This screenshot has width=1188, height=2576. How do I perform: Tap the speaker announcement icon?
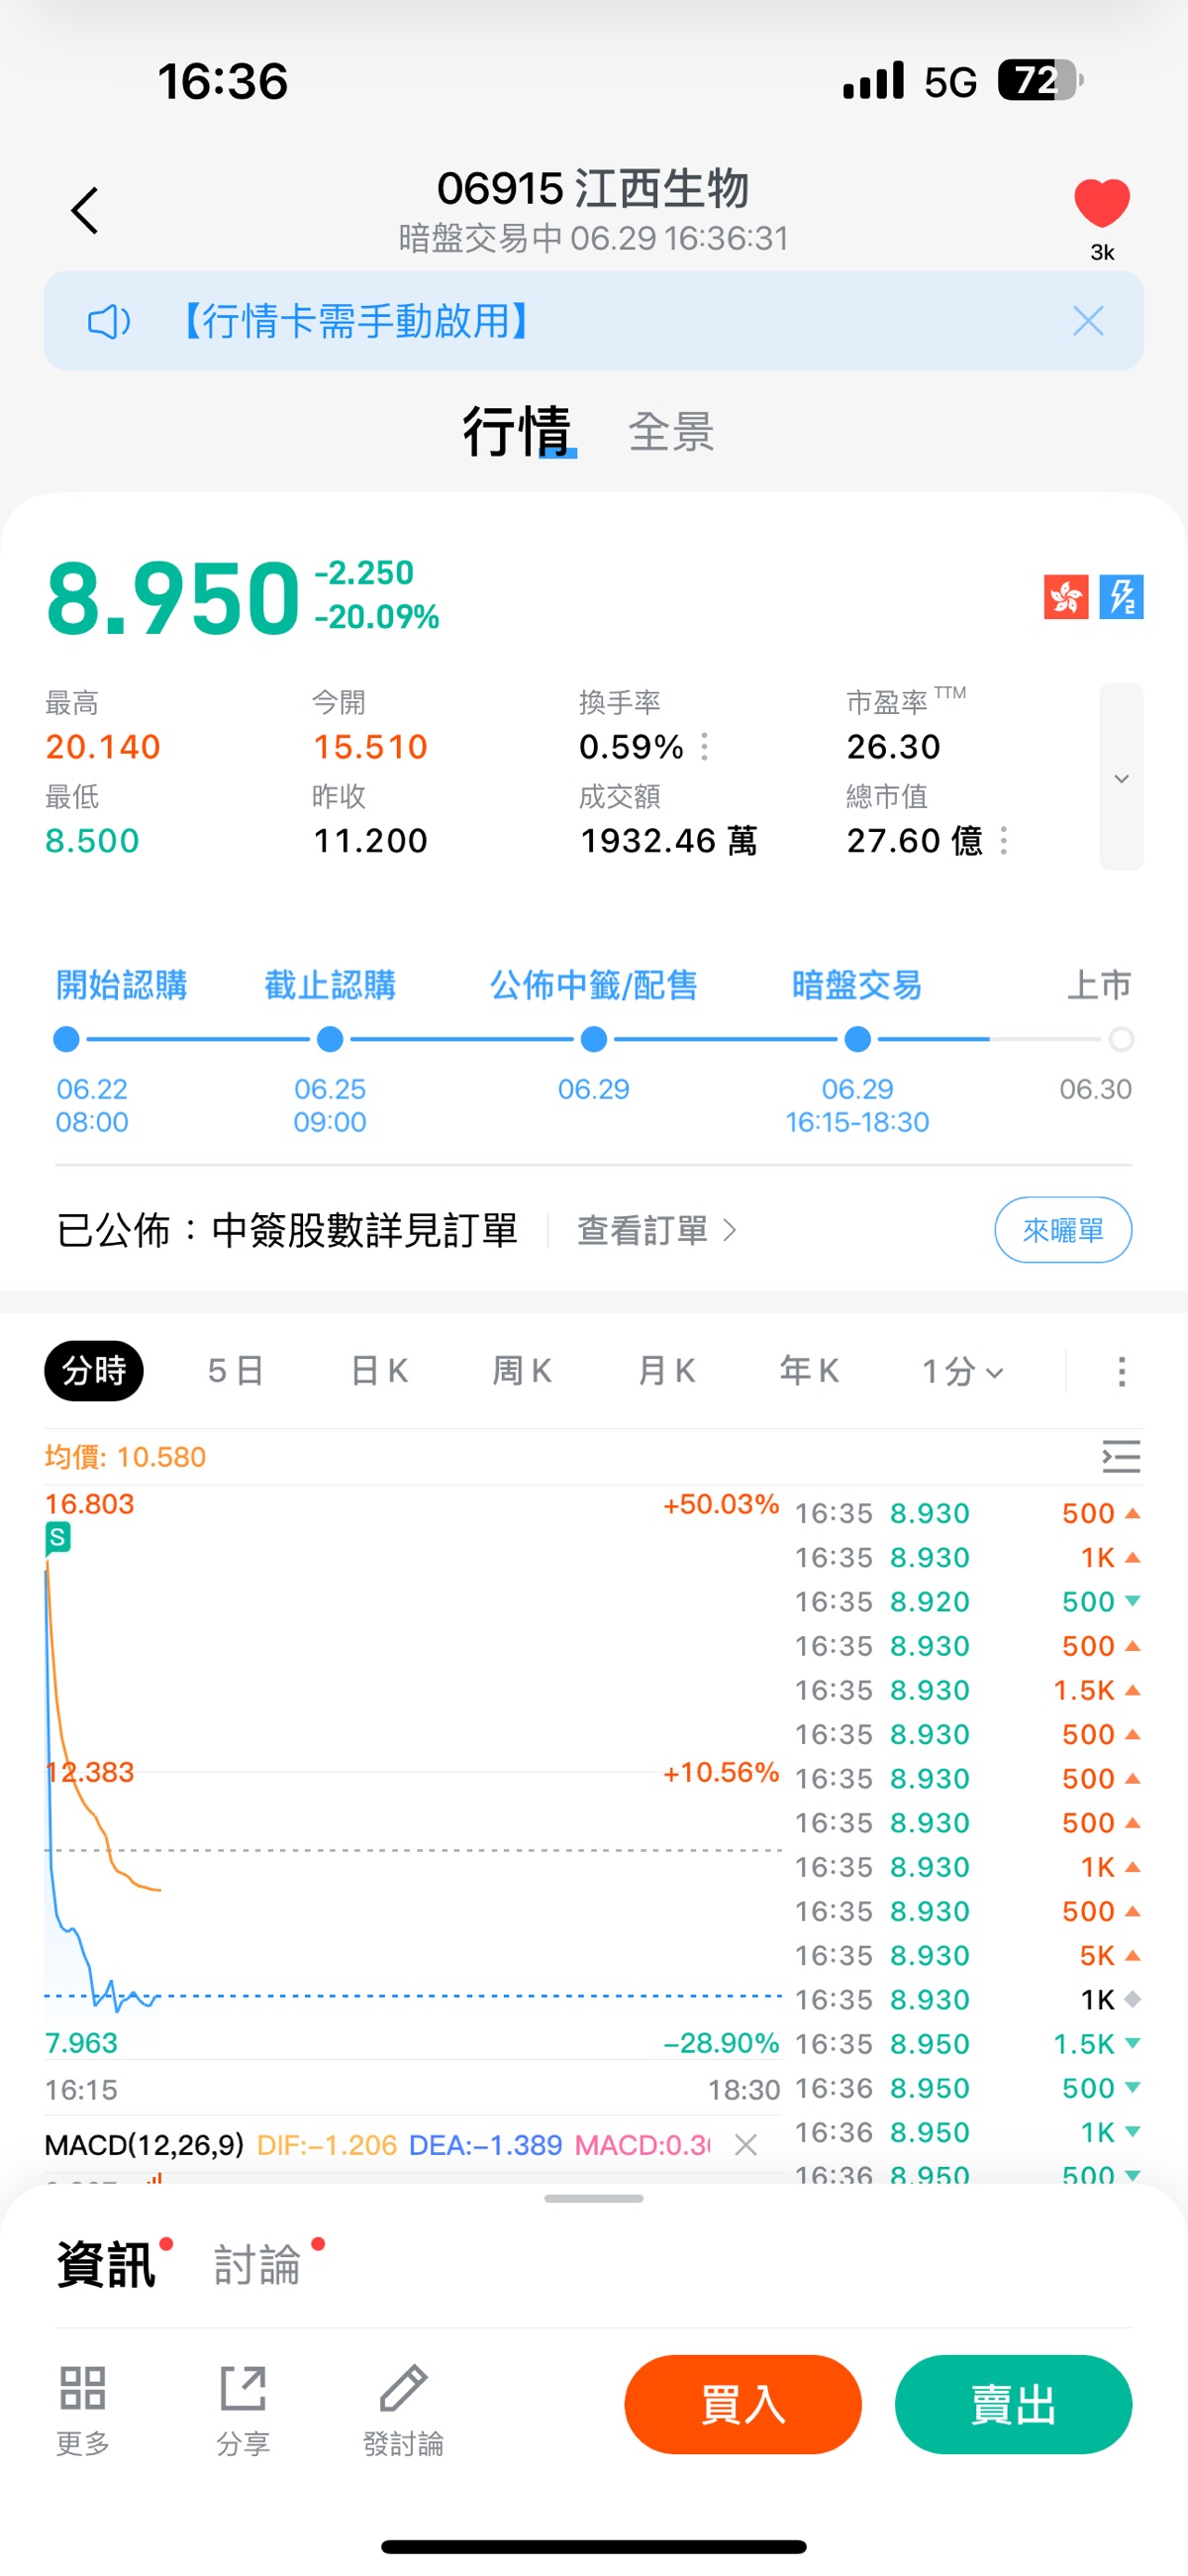pos(109,322)
